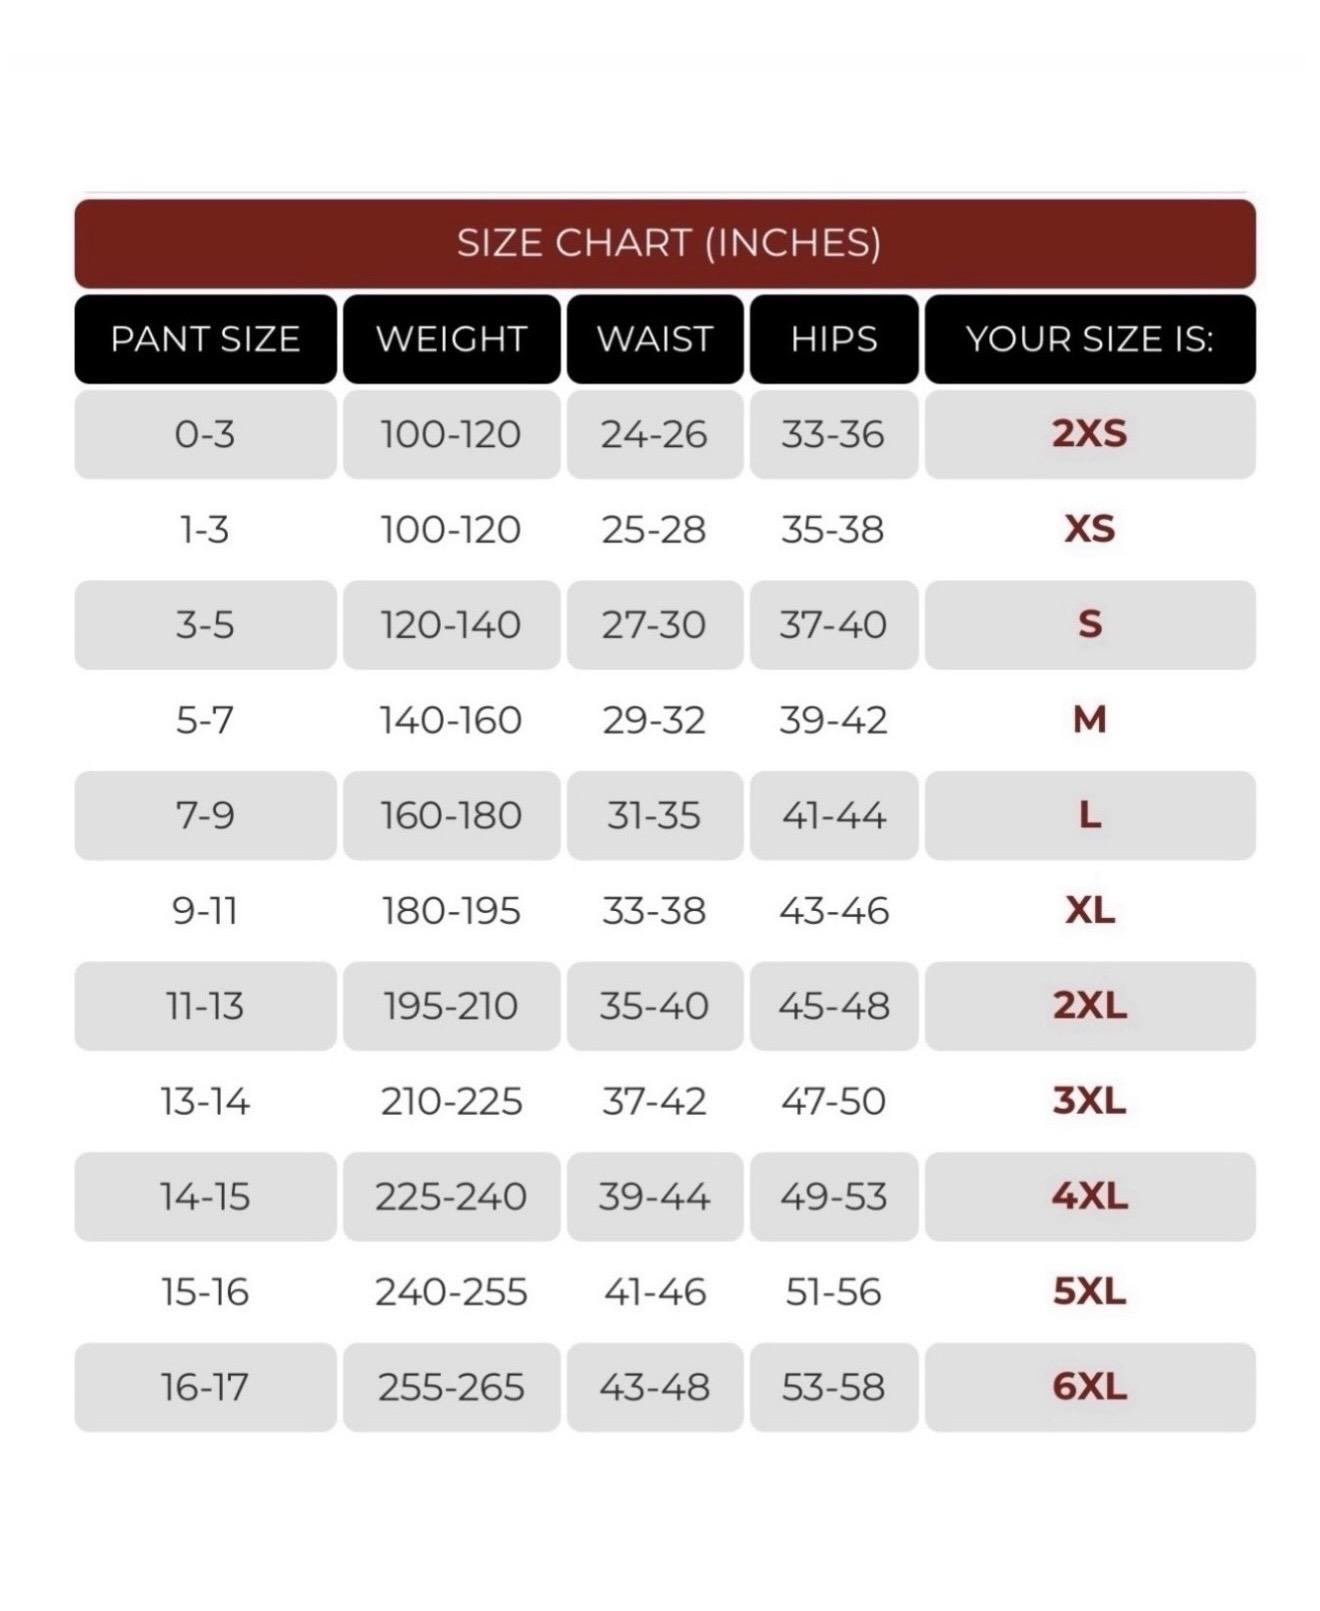Choose the XS size label
The image size is (1320, 1611).
pos(1089,529)
